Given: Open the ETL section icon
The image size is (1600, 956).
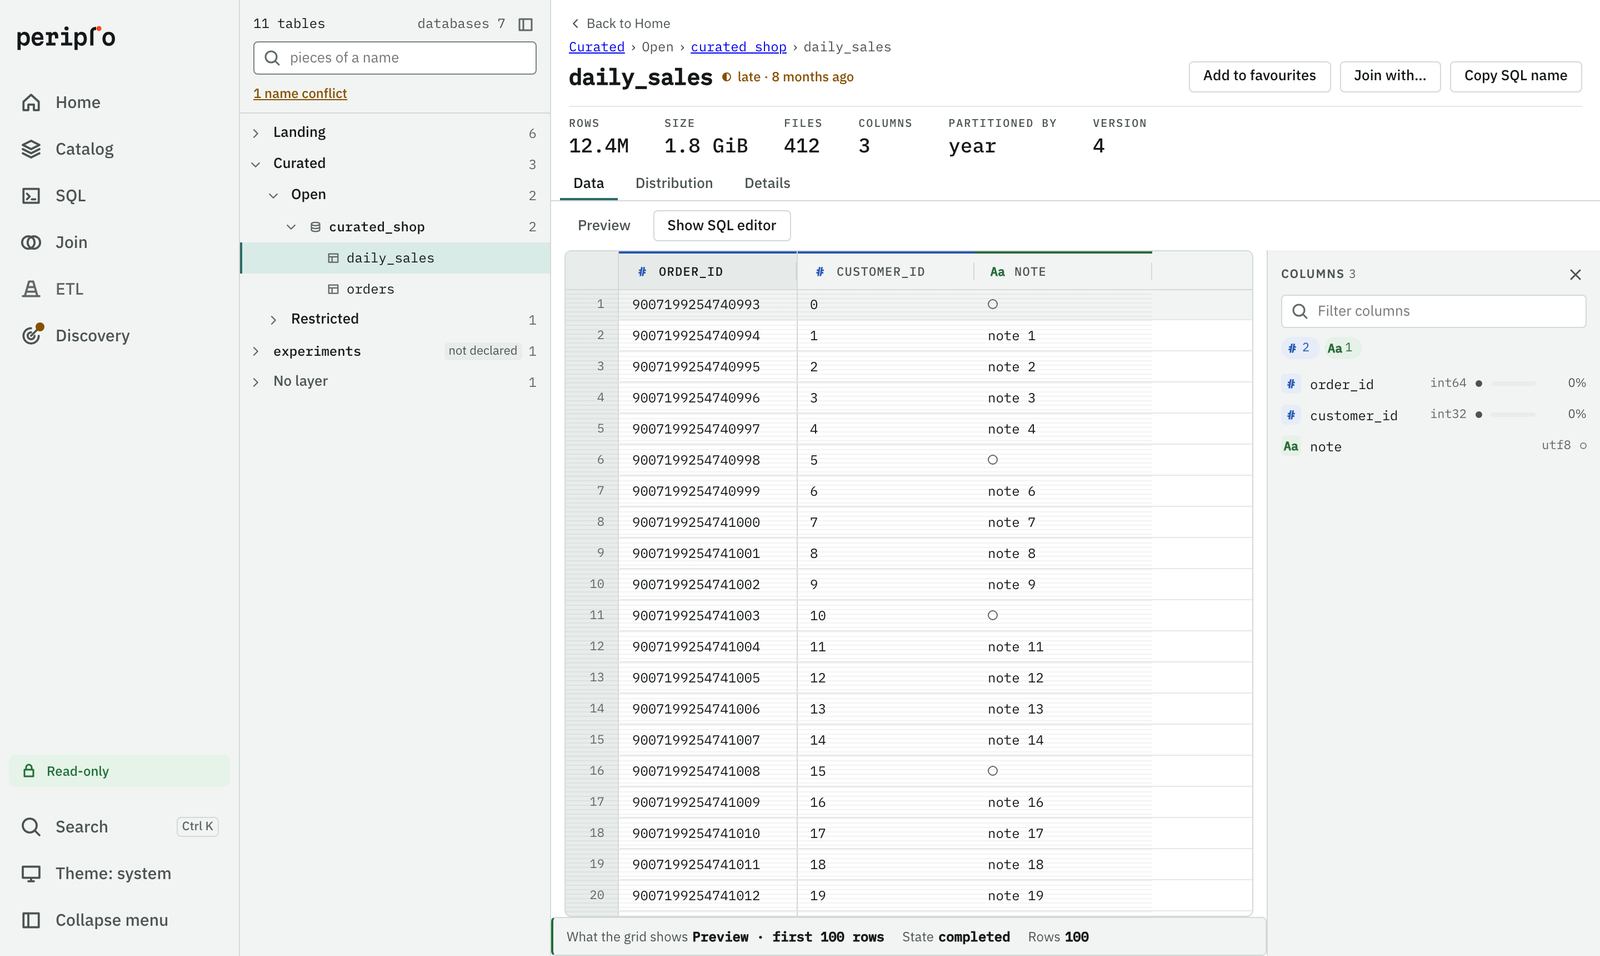Looking at the screenshot, I should click(31, 289).
